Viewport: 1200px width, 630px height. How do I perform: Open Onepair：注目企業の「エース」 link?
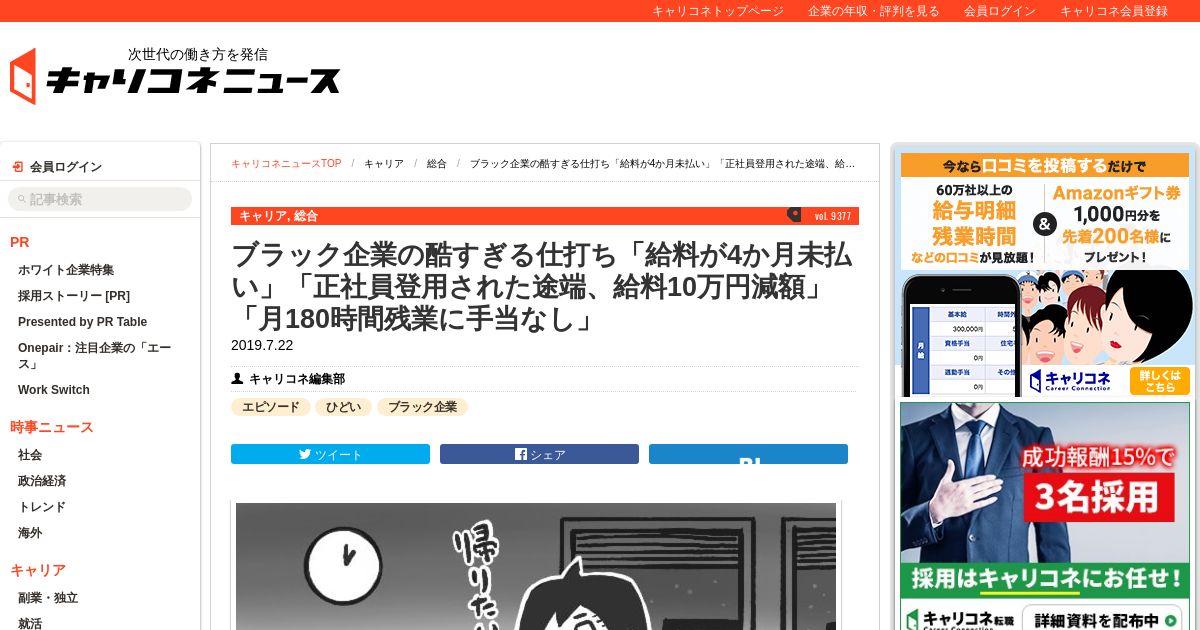95,356
